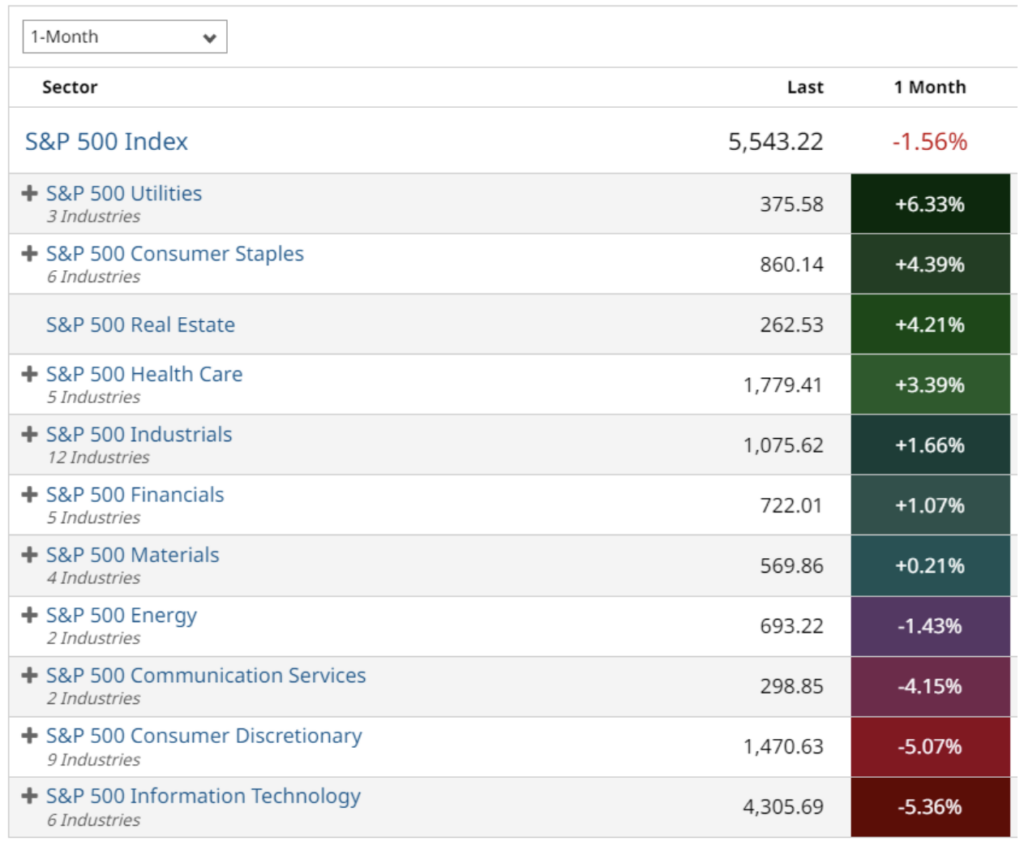Screen dimensions: 1024x846
Task: Expand the S&P 500 Consumer Staples row
Action: pyautogui.click(x=29, y=253)
